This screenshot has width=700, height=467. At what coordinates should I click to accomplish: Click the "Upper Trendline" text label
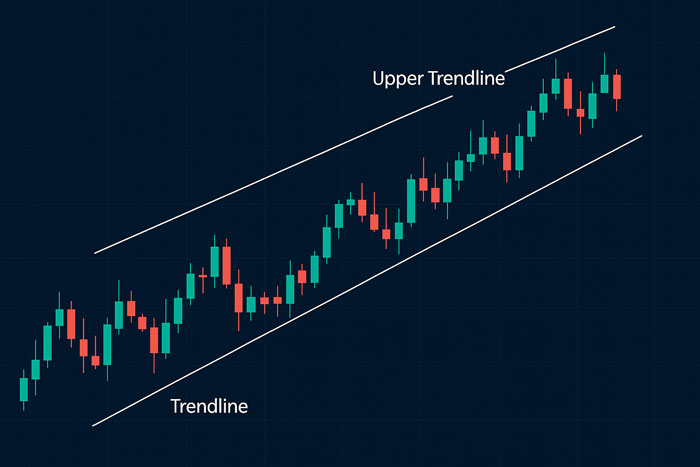coord(438,79)
